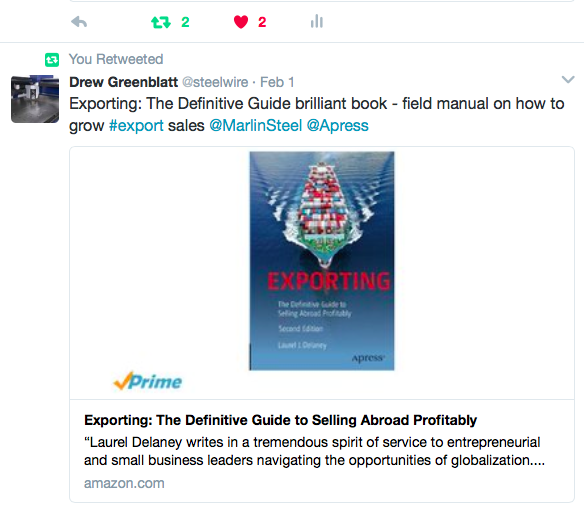Click the retweet count number 2
The width and height of the screenshot is (584, 513).
coord(185,22)
